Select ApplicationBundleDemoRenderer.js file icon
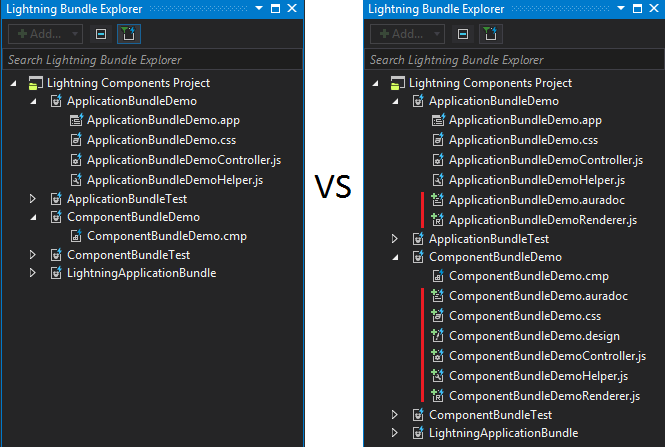 437,219
